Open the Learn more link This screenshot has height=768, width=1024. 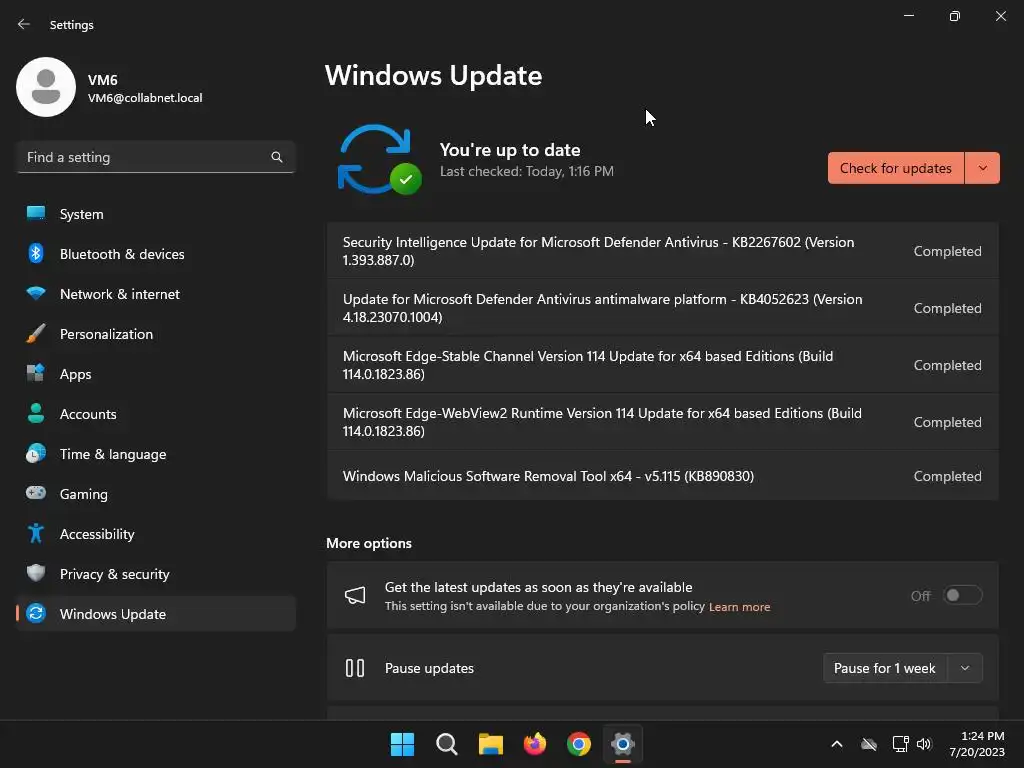tap(739, 607)
